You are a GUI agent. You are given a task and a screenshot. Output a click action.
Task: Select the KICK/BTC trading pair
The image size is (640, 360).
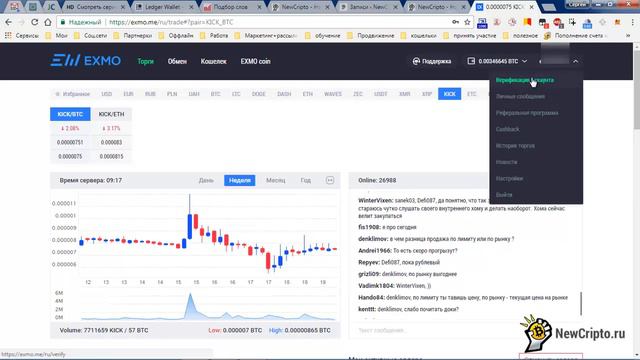click(x=70, y=114)
